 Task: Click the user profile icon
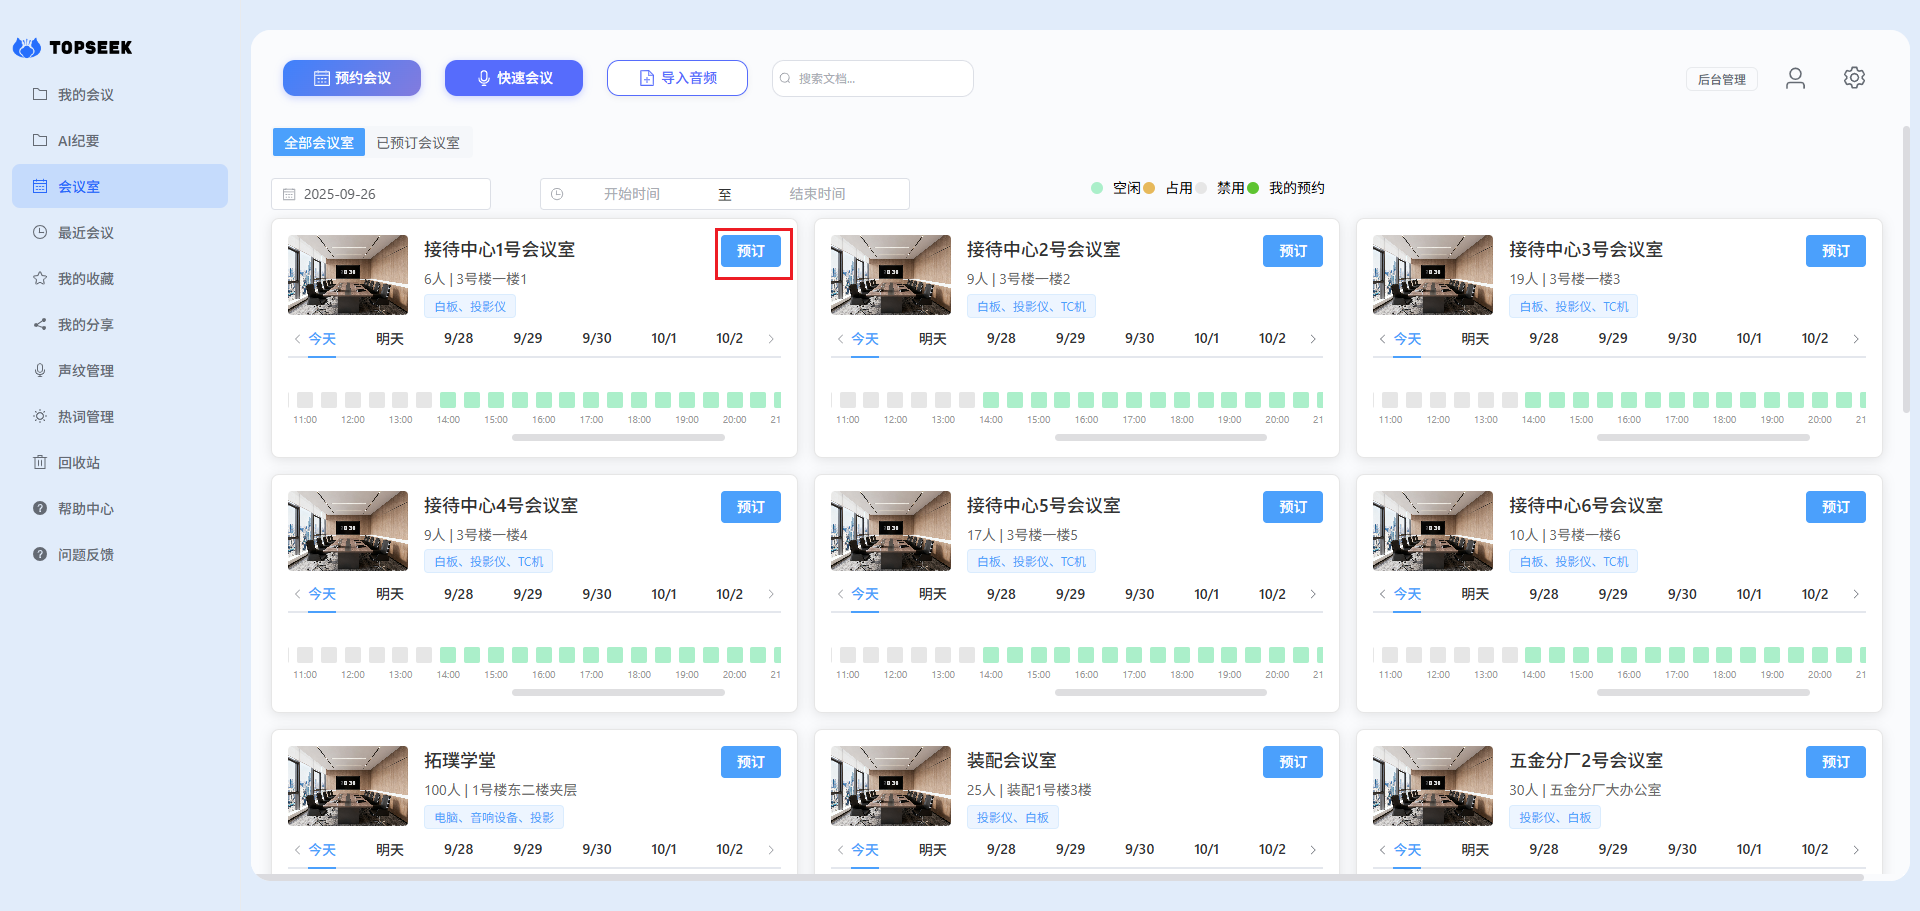tap(1795, 78)
